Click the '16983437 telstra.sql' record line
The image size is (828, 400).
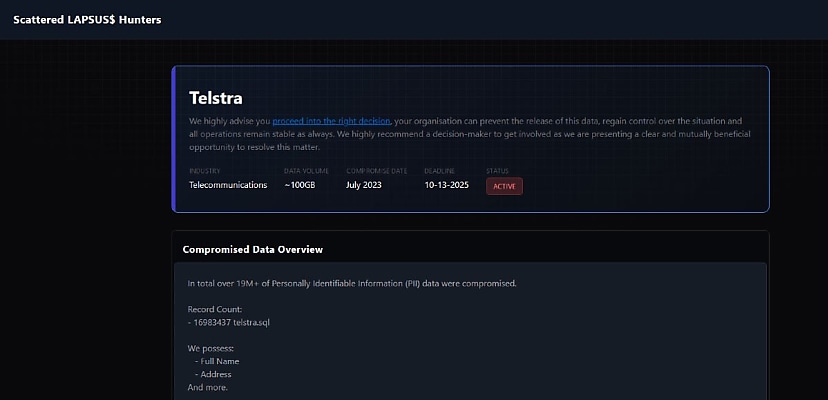pyautogui.click(x=229, y=322)
